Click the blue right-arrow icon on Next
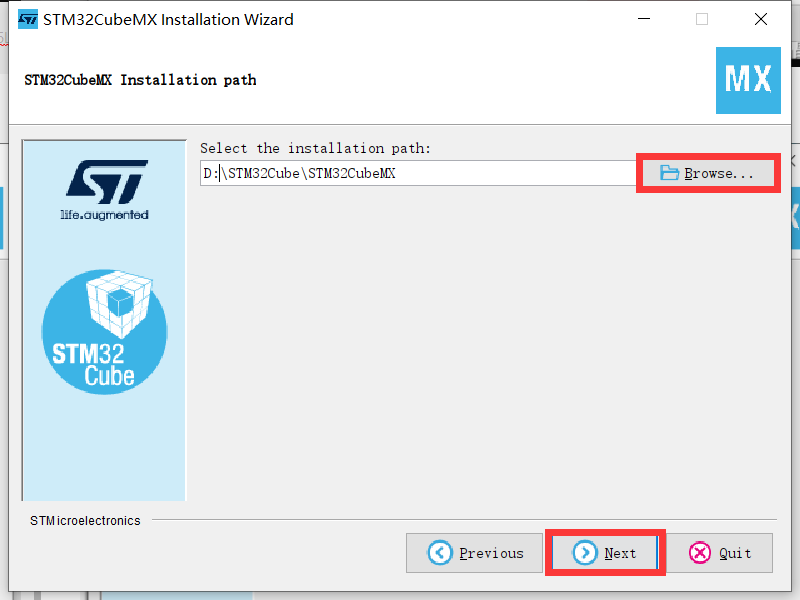Image resolution: width=800 pixels, height=600 pixels. pyautogui.click(x=585, y=553)
